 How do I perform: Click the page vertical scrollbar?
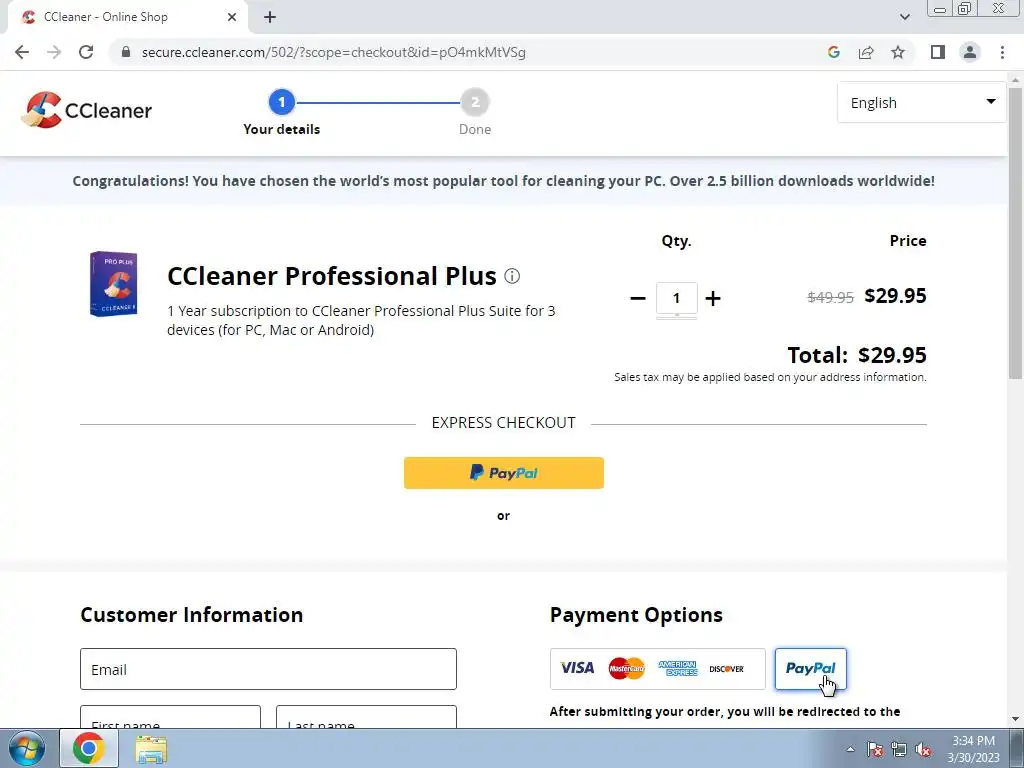coord(1015,232)
